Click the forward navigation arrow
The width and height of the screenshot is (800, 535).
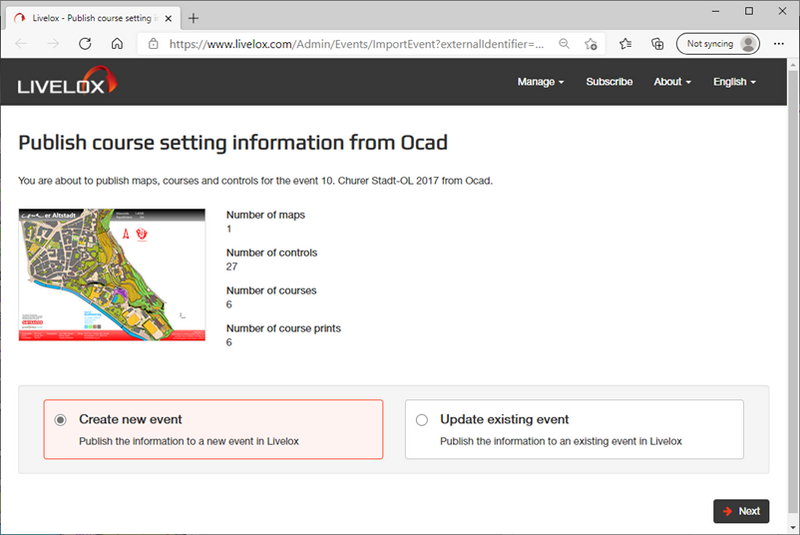pyautogui.click(x=53, y=44)
